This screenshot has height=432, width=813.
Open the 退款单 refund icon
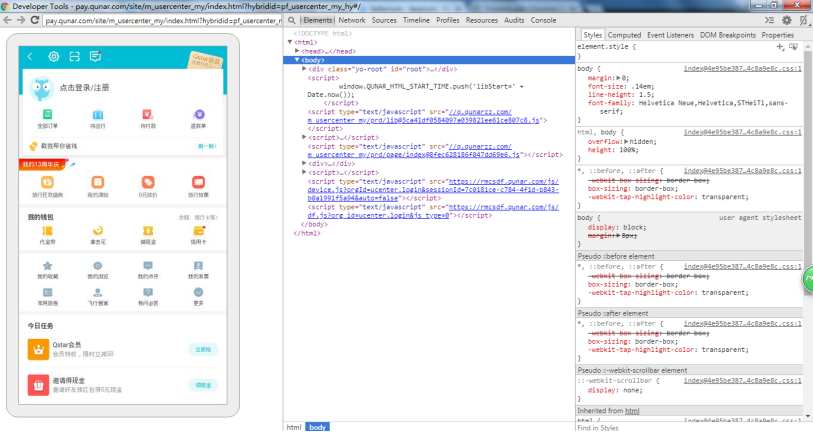(199, 115)
